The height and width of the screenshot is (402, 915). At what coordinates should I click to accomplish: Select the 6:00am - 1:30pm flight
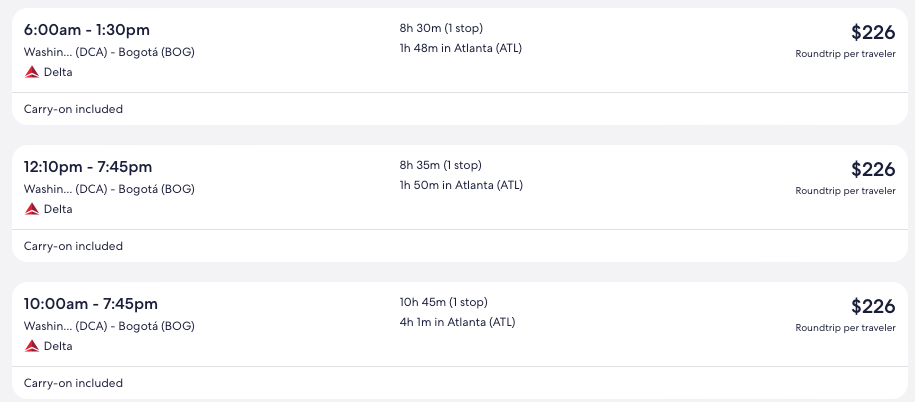pos(87,30)
